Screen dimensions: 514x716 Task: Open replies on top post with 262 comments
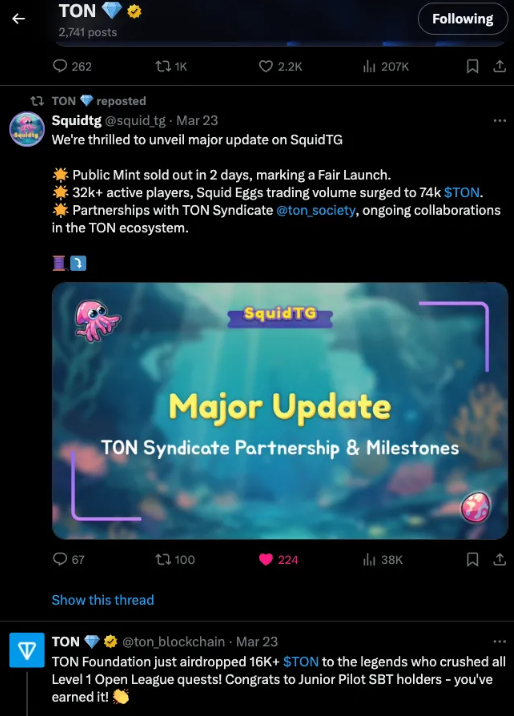pos(72,67)
